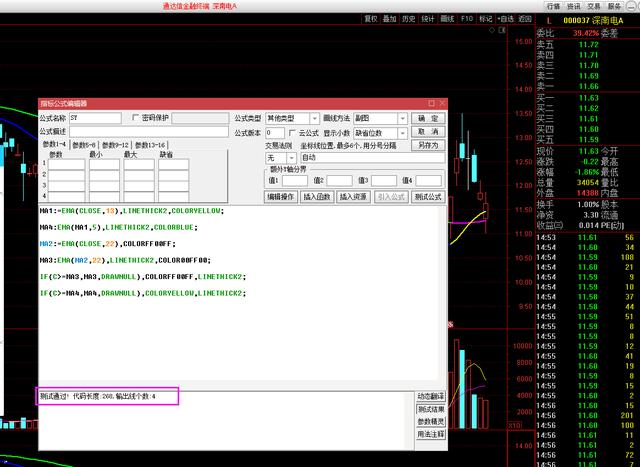Click the 插入资源 button
The height and width of the screenshot is (467, 640).
[353, 197]
